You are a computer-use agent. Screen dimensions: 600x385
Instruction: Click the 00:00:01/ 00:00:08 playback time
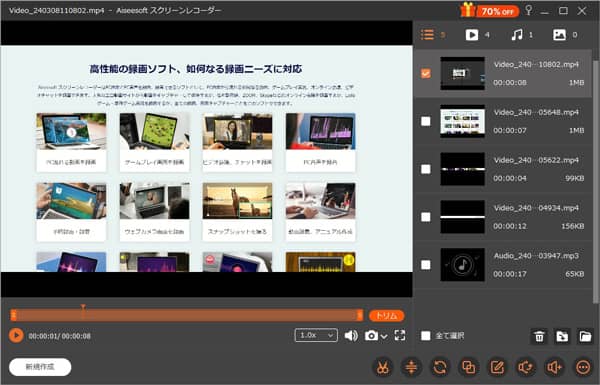(60, 336)
